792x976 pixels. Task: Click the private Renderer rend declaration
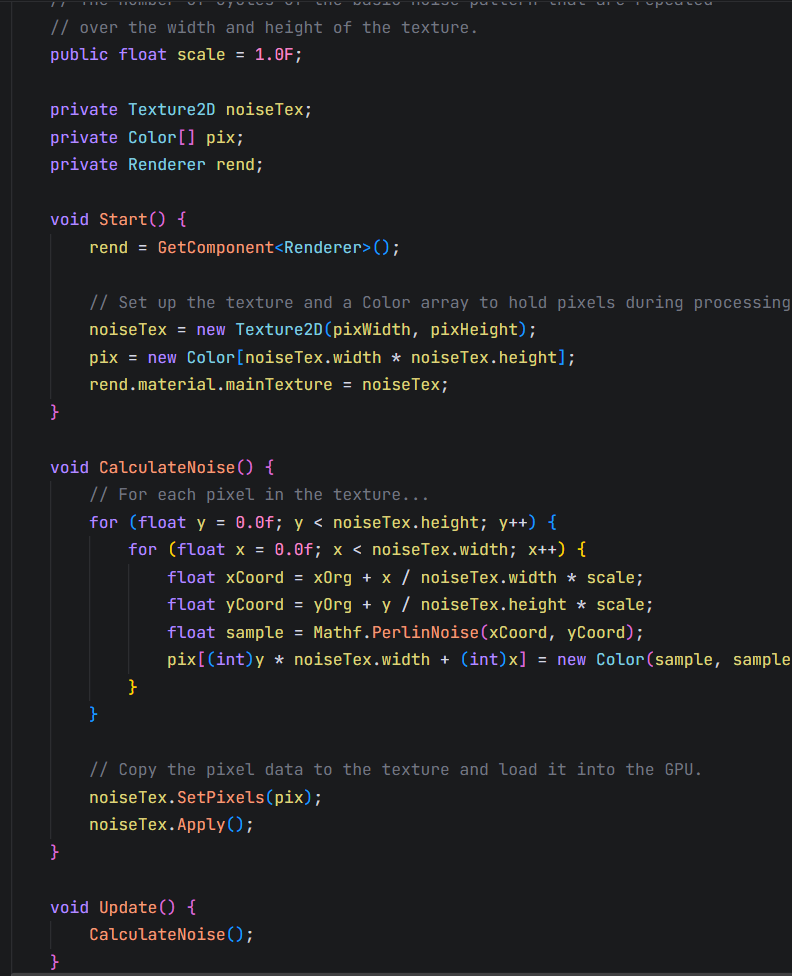(x=235, y=164)
